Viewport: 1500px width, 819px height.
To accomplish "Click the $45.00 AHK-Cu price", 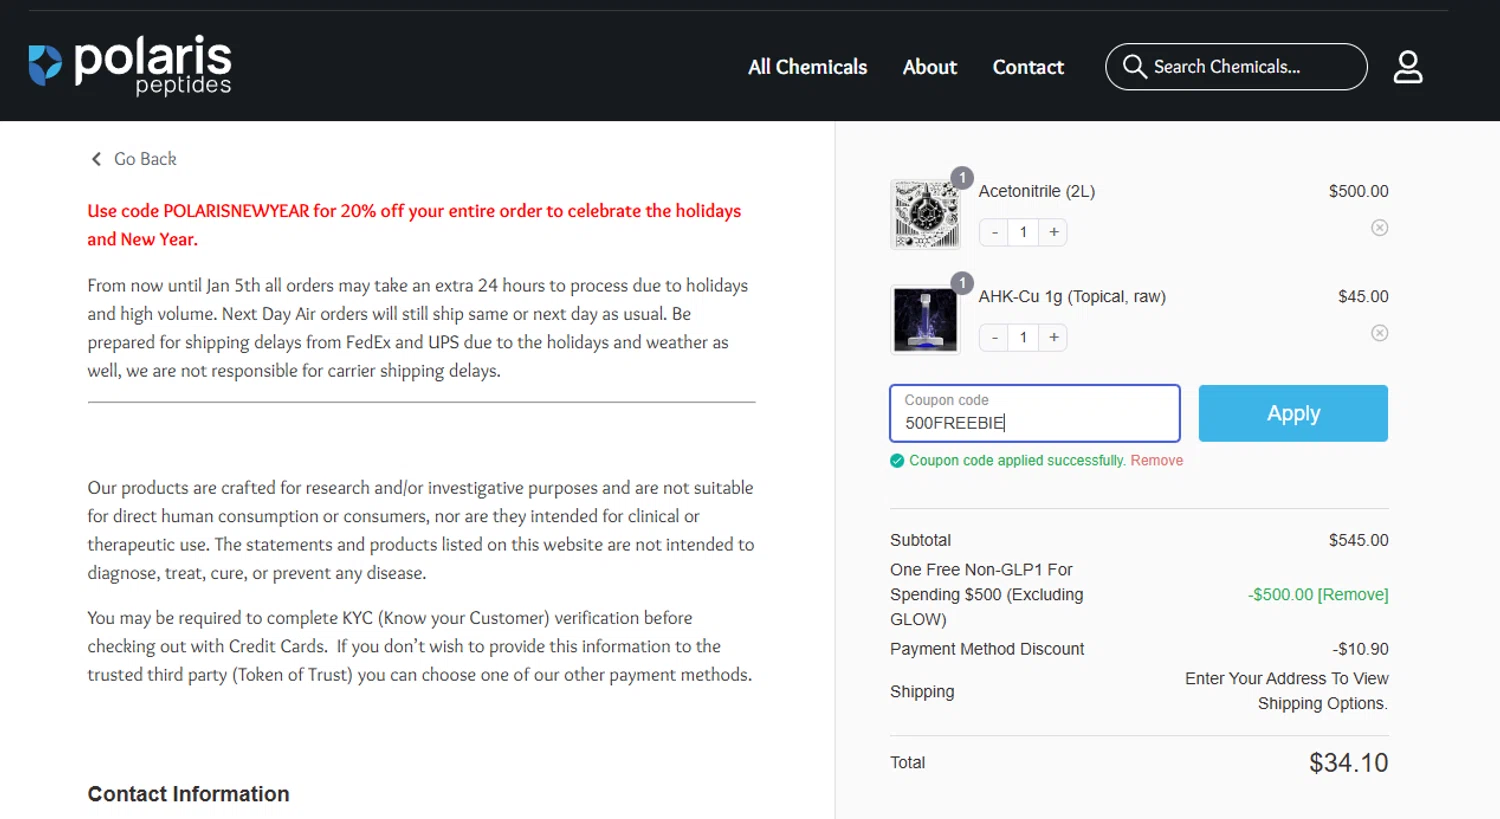I will point(1363,296).
